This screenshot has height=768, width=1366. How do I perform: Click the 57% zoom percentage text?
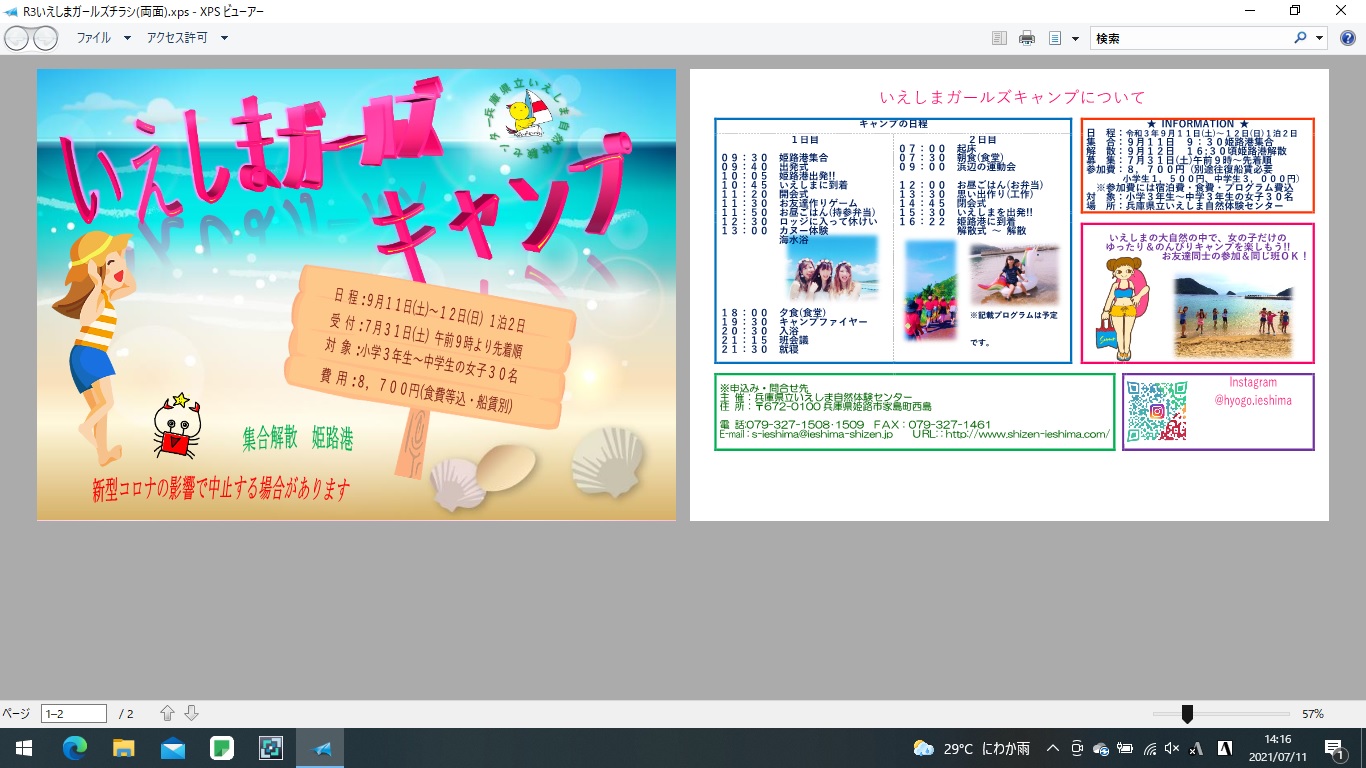pos(1312,714)
